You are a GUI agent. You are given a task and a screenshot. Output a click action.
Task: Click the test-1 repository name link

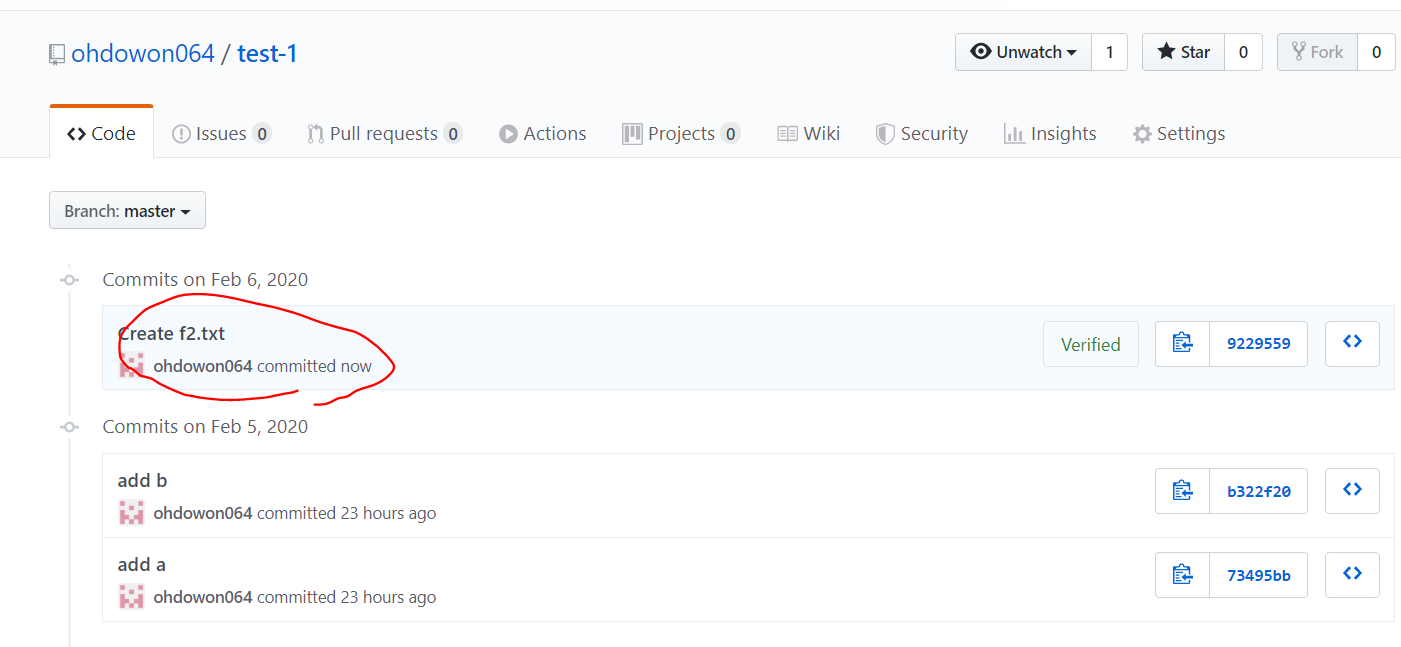coord(268,53)
